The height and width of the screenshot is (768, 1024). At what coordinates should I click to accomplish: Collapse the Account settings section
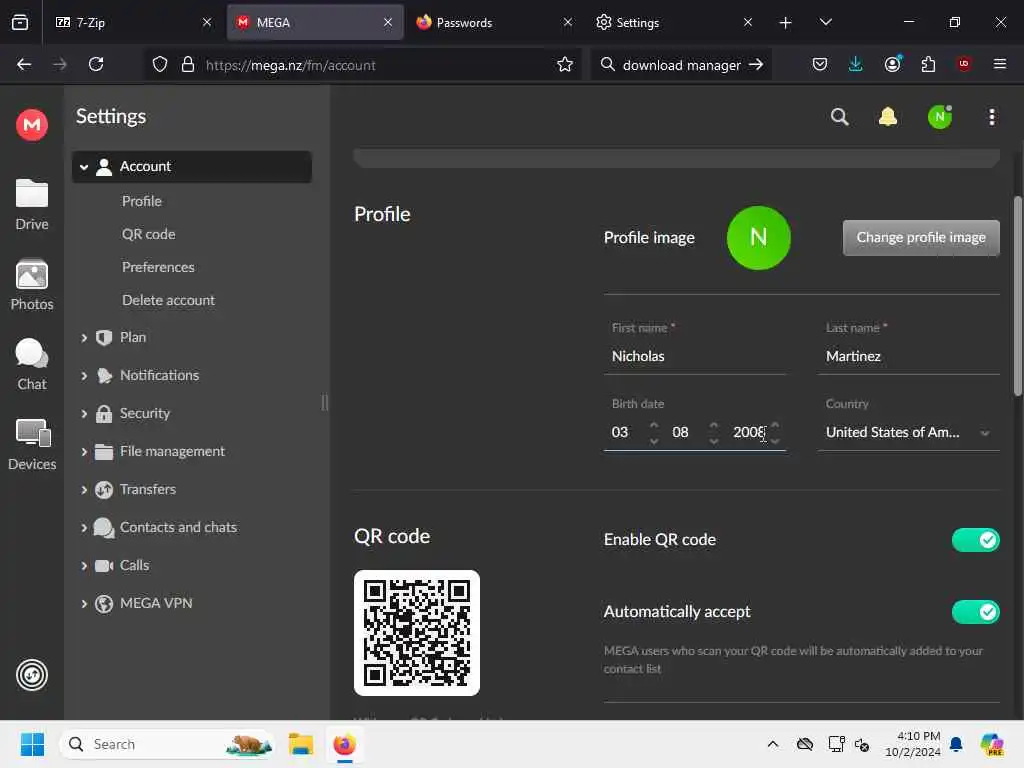click(84, 167)
